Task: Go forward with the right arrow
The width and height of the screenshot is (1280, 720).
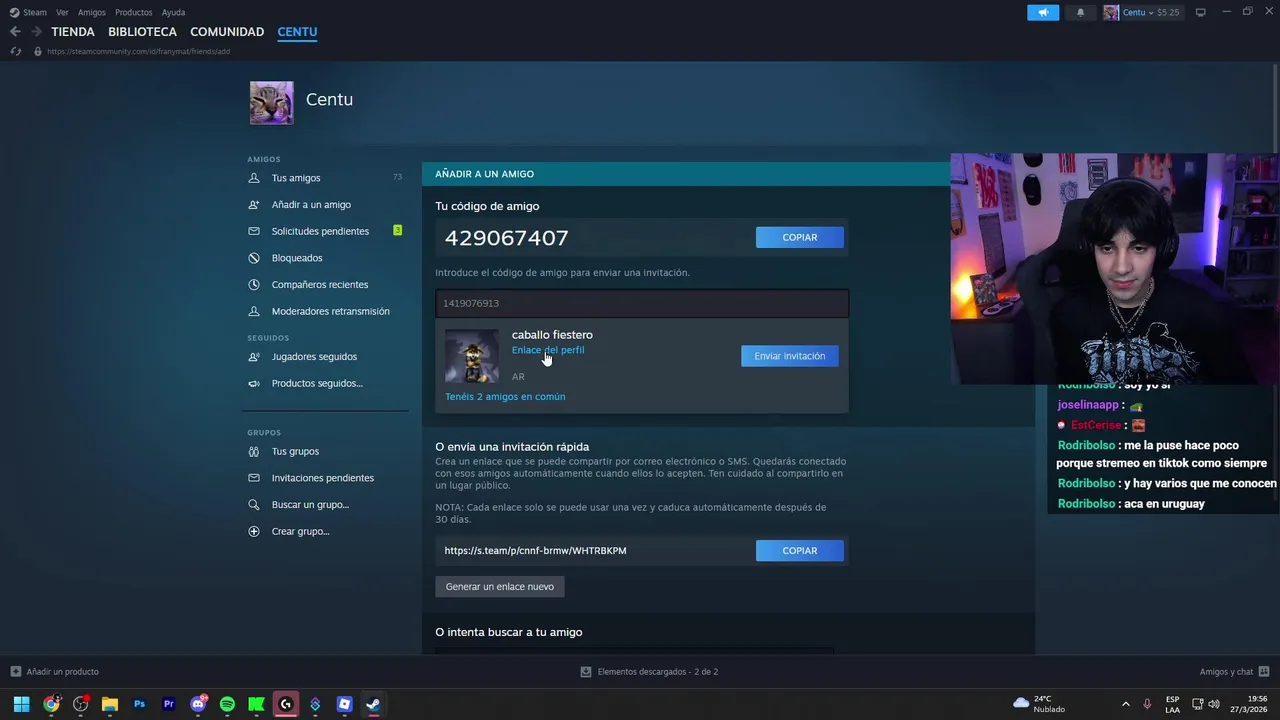Action: pos(36,32)
